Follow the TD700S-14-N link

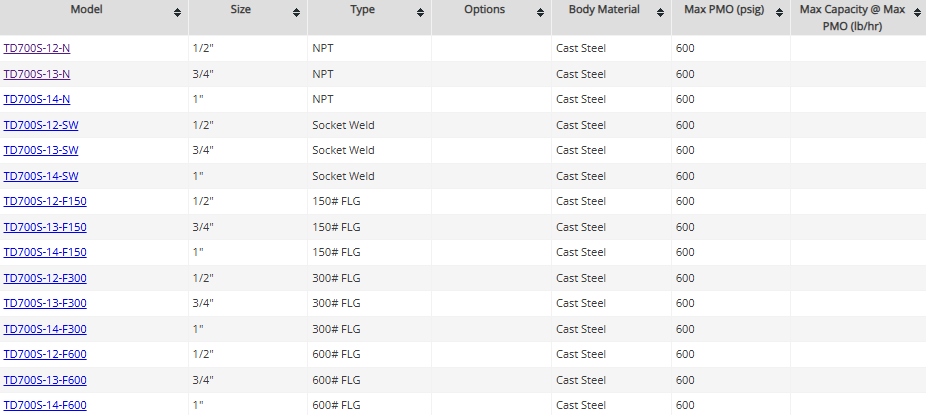tap(37, 99)
